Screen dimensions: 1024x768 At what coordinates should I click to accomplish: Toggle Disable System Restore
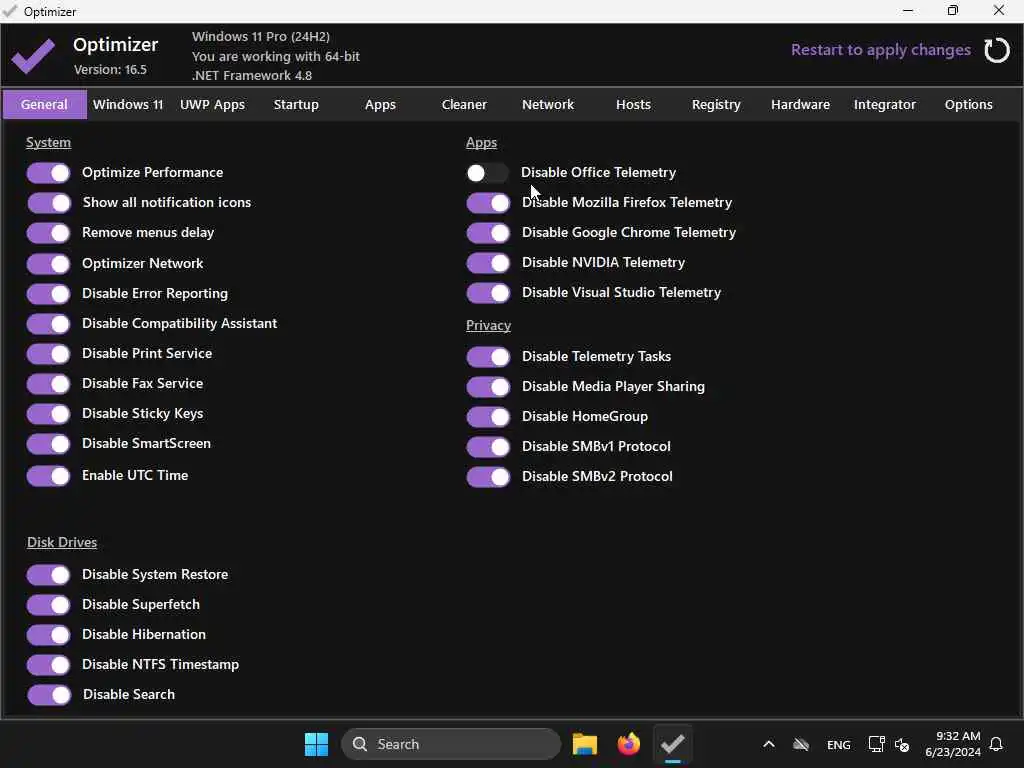[x=48, y=575]
